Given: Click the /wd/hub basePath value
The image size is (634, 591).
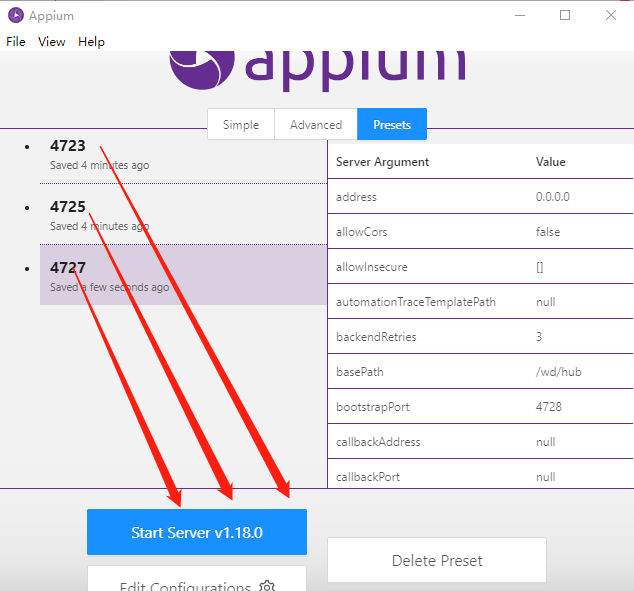Looking at the screenshot, I should point(558,372).
